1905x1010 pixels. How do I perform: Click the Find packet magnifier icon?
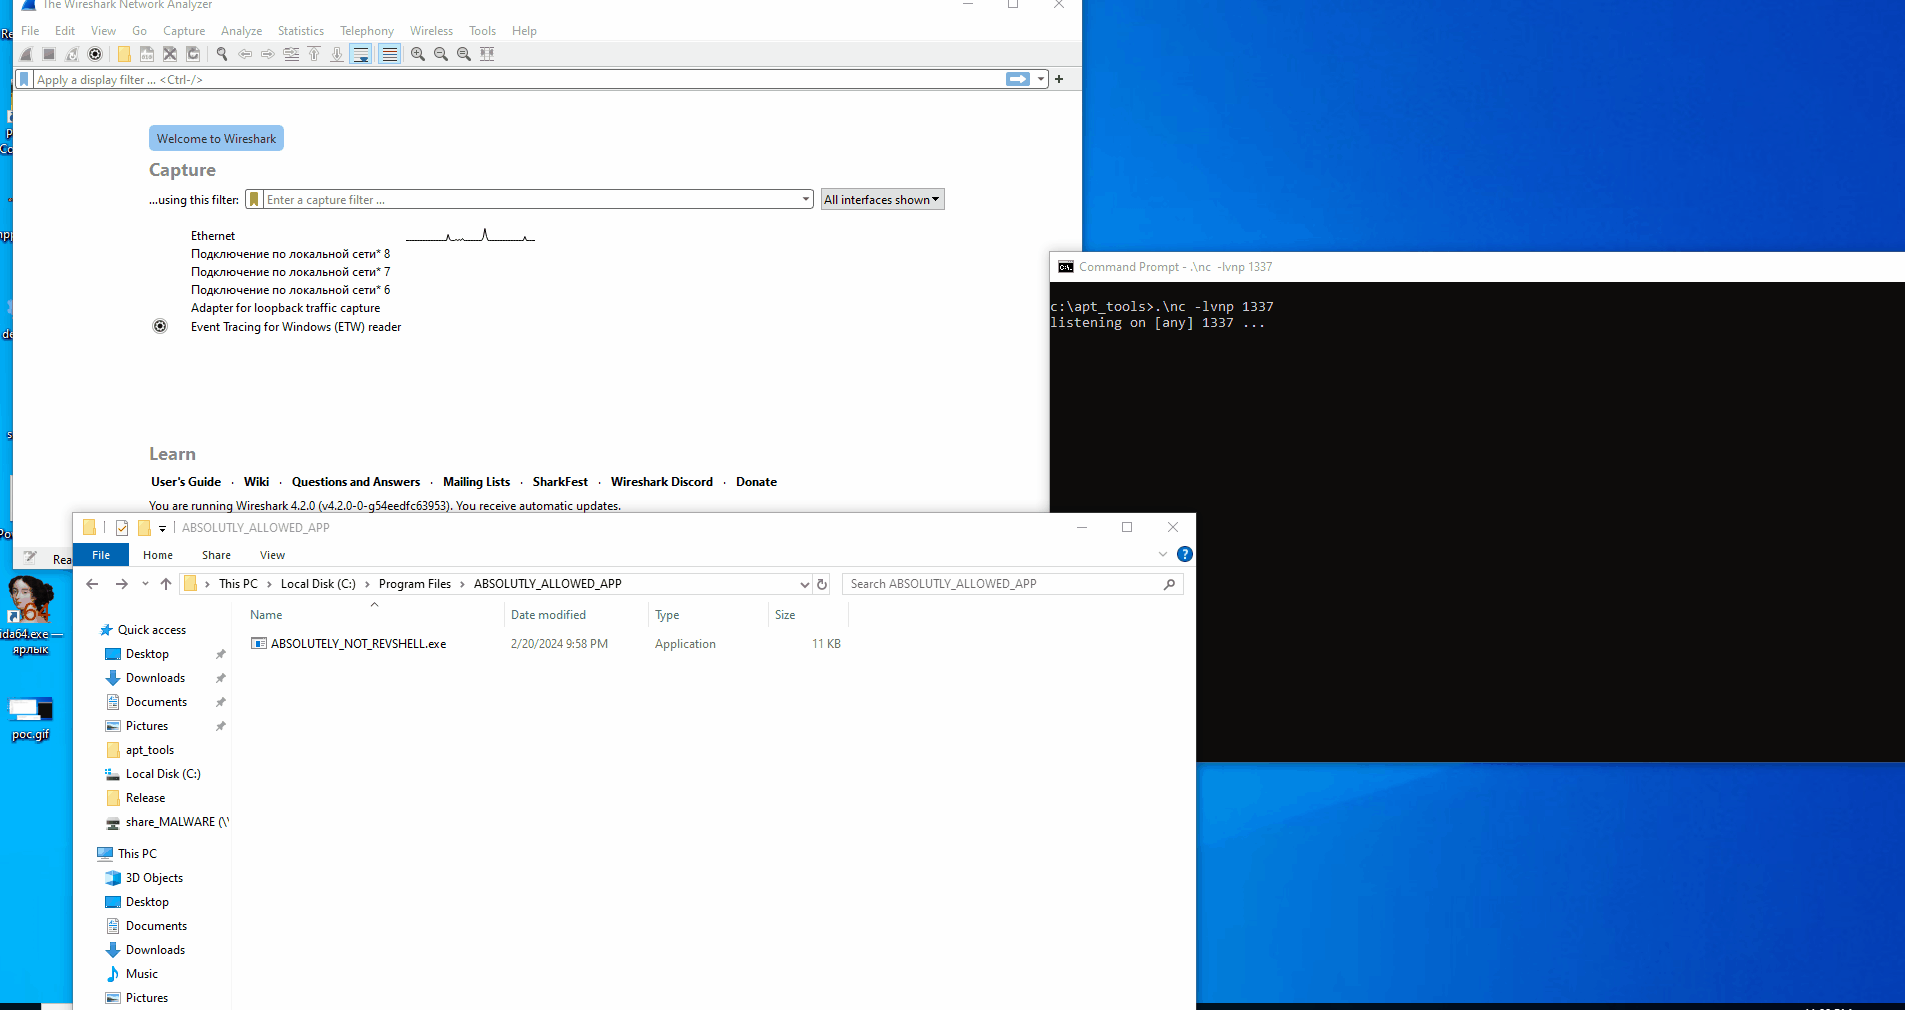point(222,54)
